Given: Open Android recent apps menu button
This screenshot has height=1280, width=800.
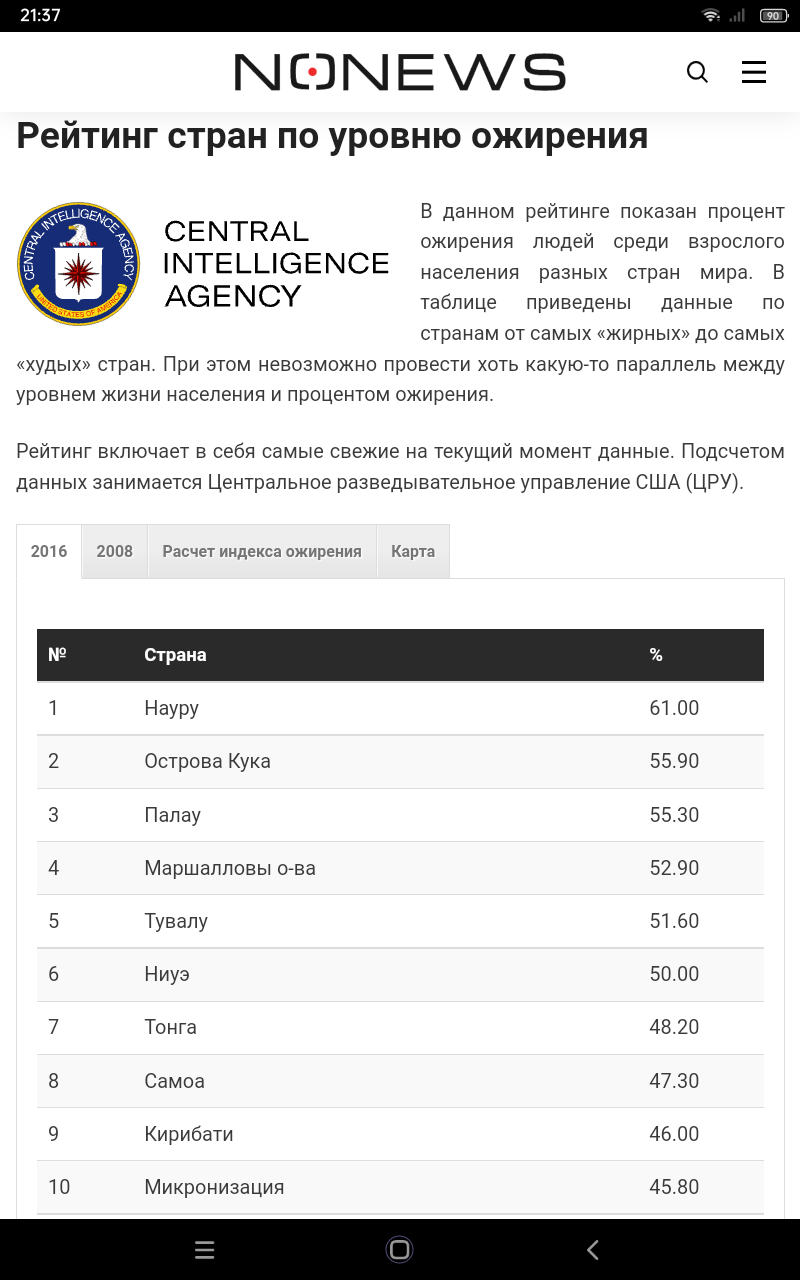Looking at the screenshot, I should point(205,1249).
